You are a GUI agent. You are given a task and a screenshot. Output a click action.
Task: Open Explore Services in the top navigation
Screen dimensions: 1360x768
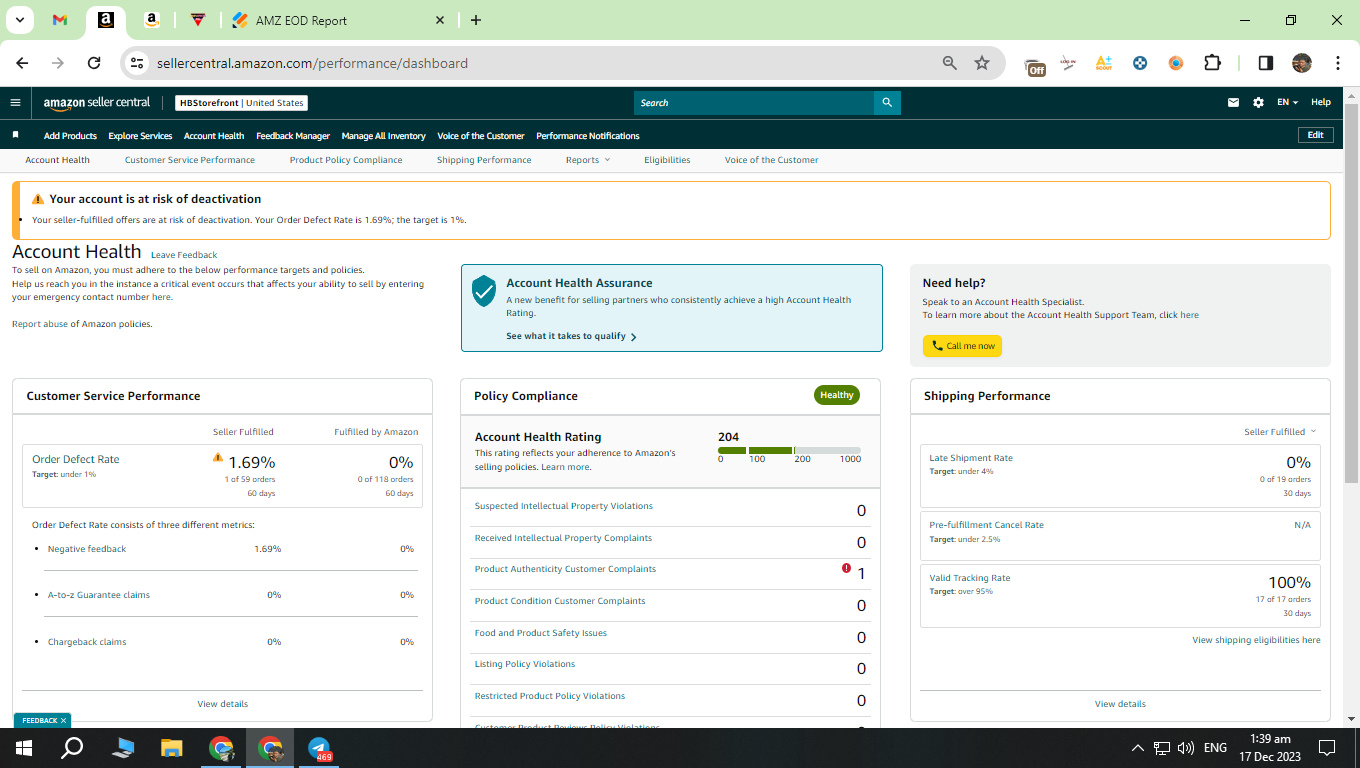[x=140, y=136]
